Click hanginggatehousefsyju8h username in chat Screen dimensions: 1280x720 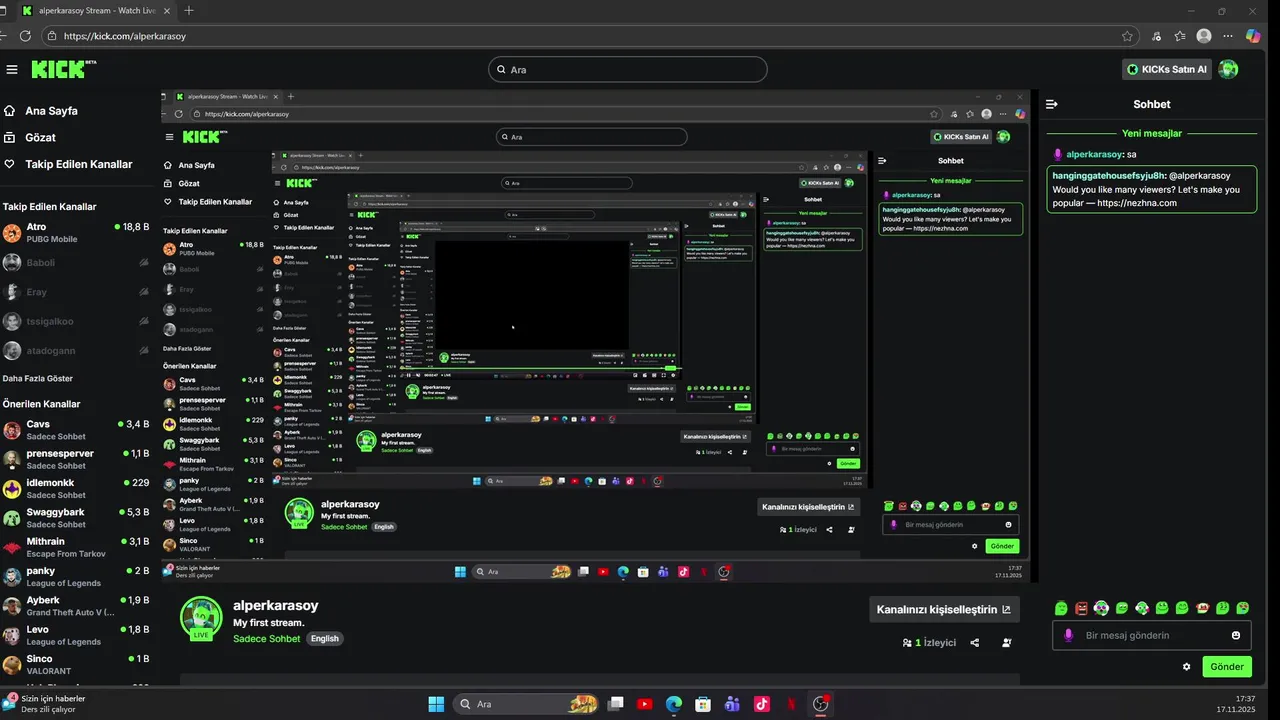[x=1108, y=175]
